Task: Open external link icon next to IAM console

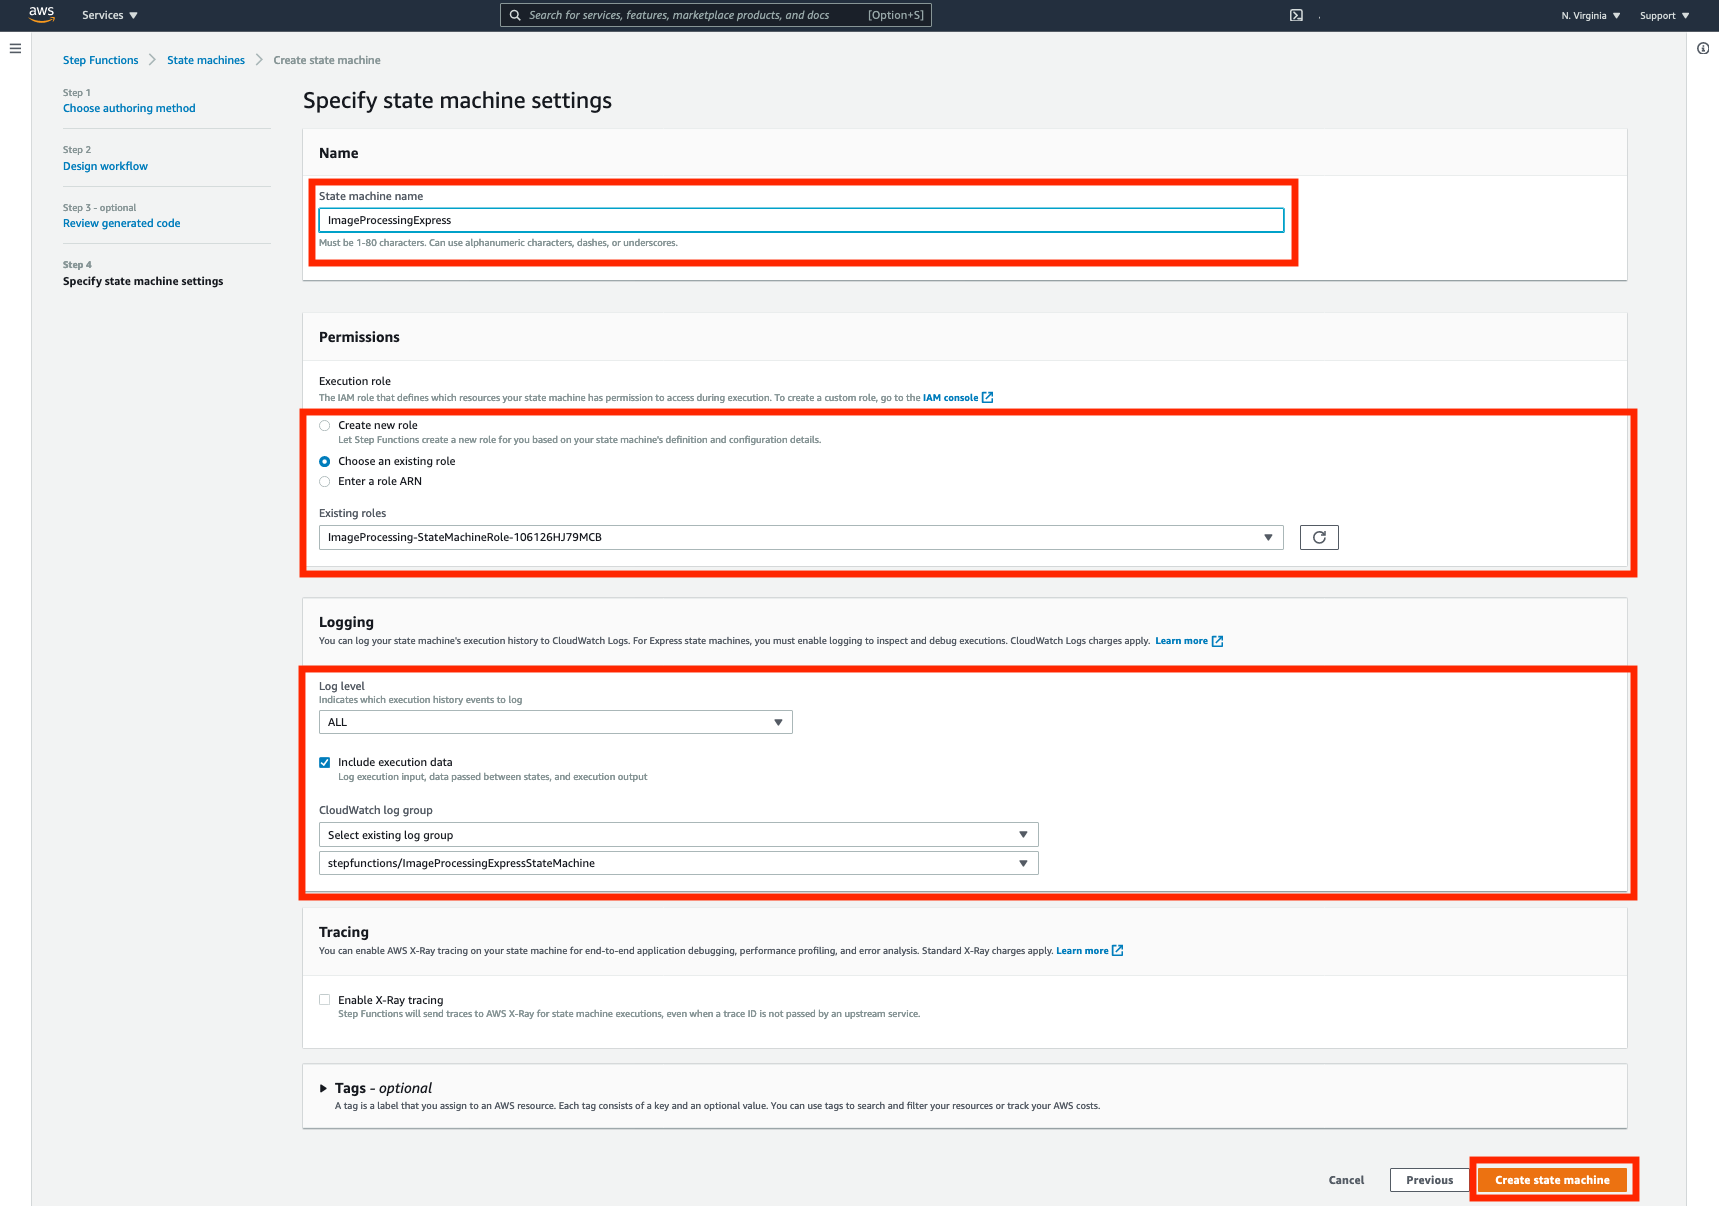Action: (988, 398)
